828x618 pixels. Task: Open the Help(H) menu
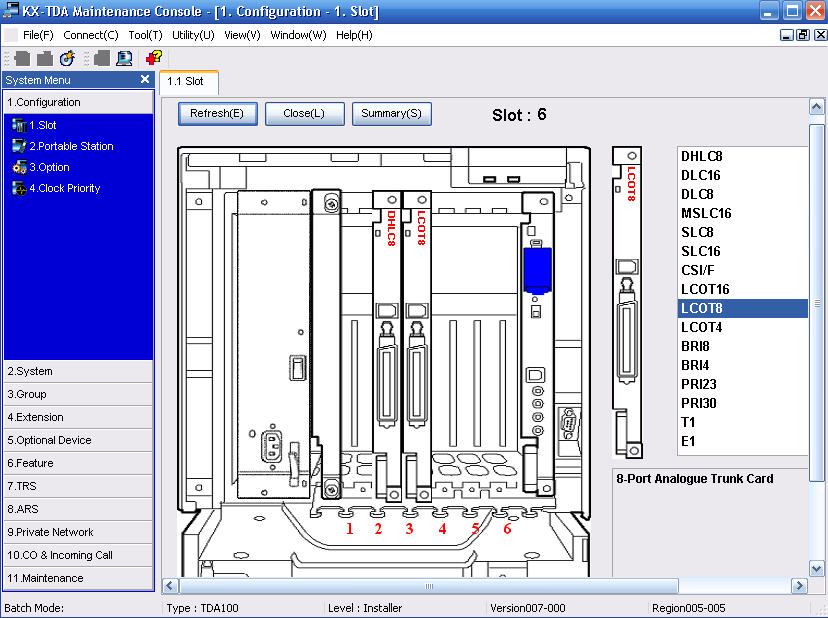pos(354,35)
